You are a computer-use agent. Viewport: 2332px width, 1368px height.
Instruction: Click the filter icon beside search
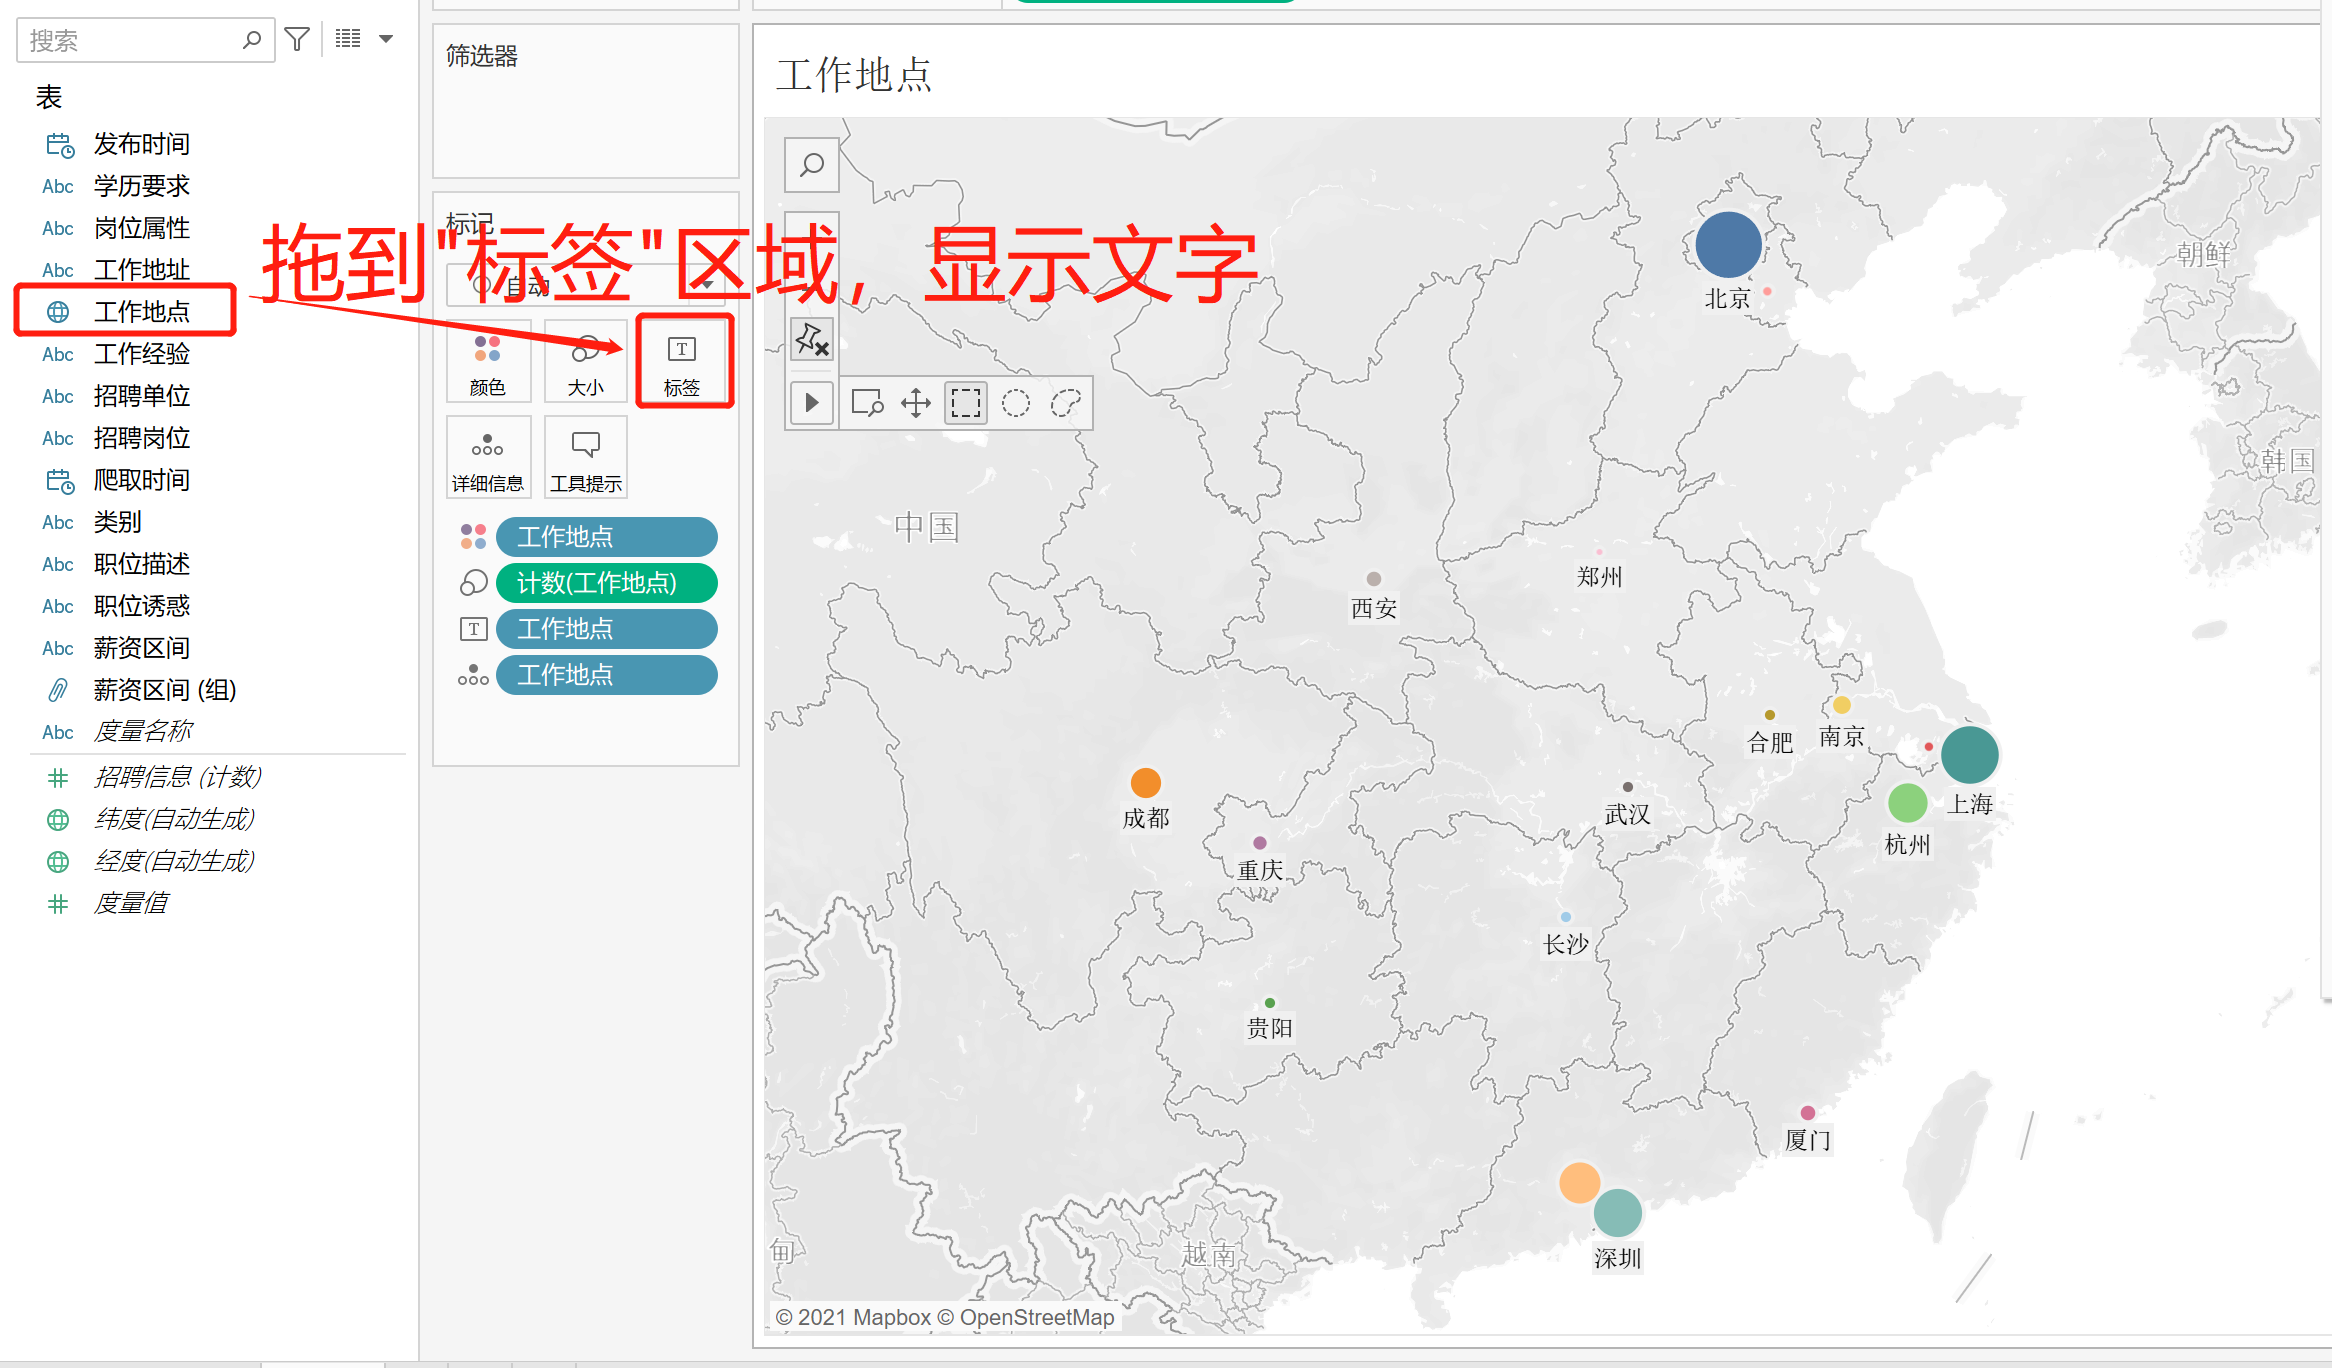(297, 40)
